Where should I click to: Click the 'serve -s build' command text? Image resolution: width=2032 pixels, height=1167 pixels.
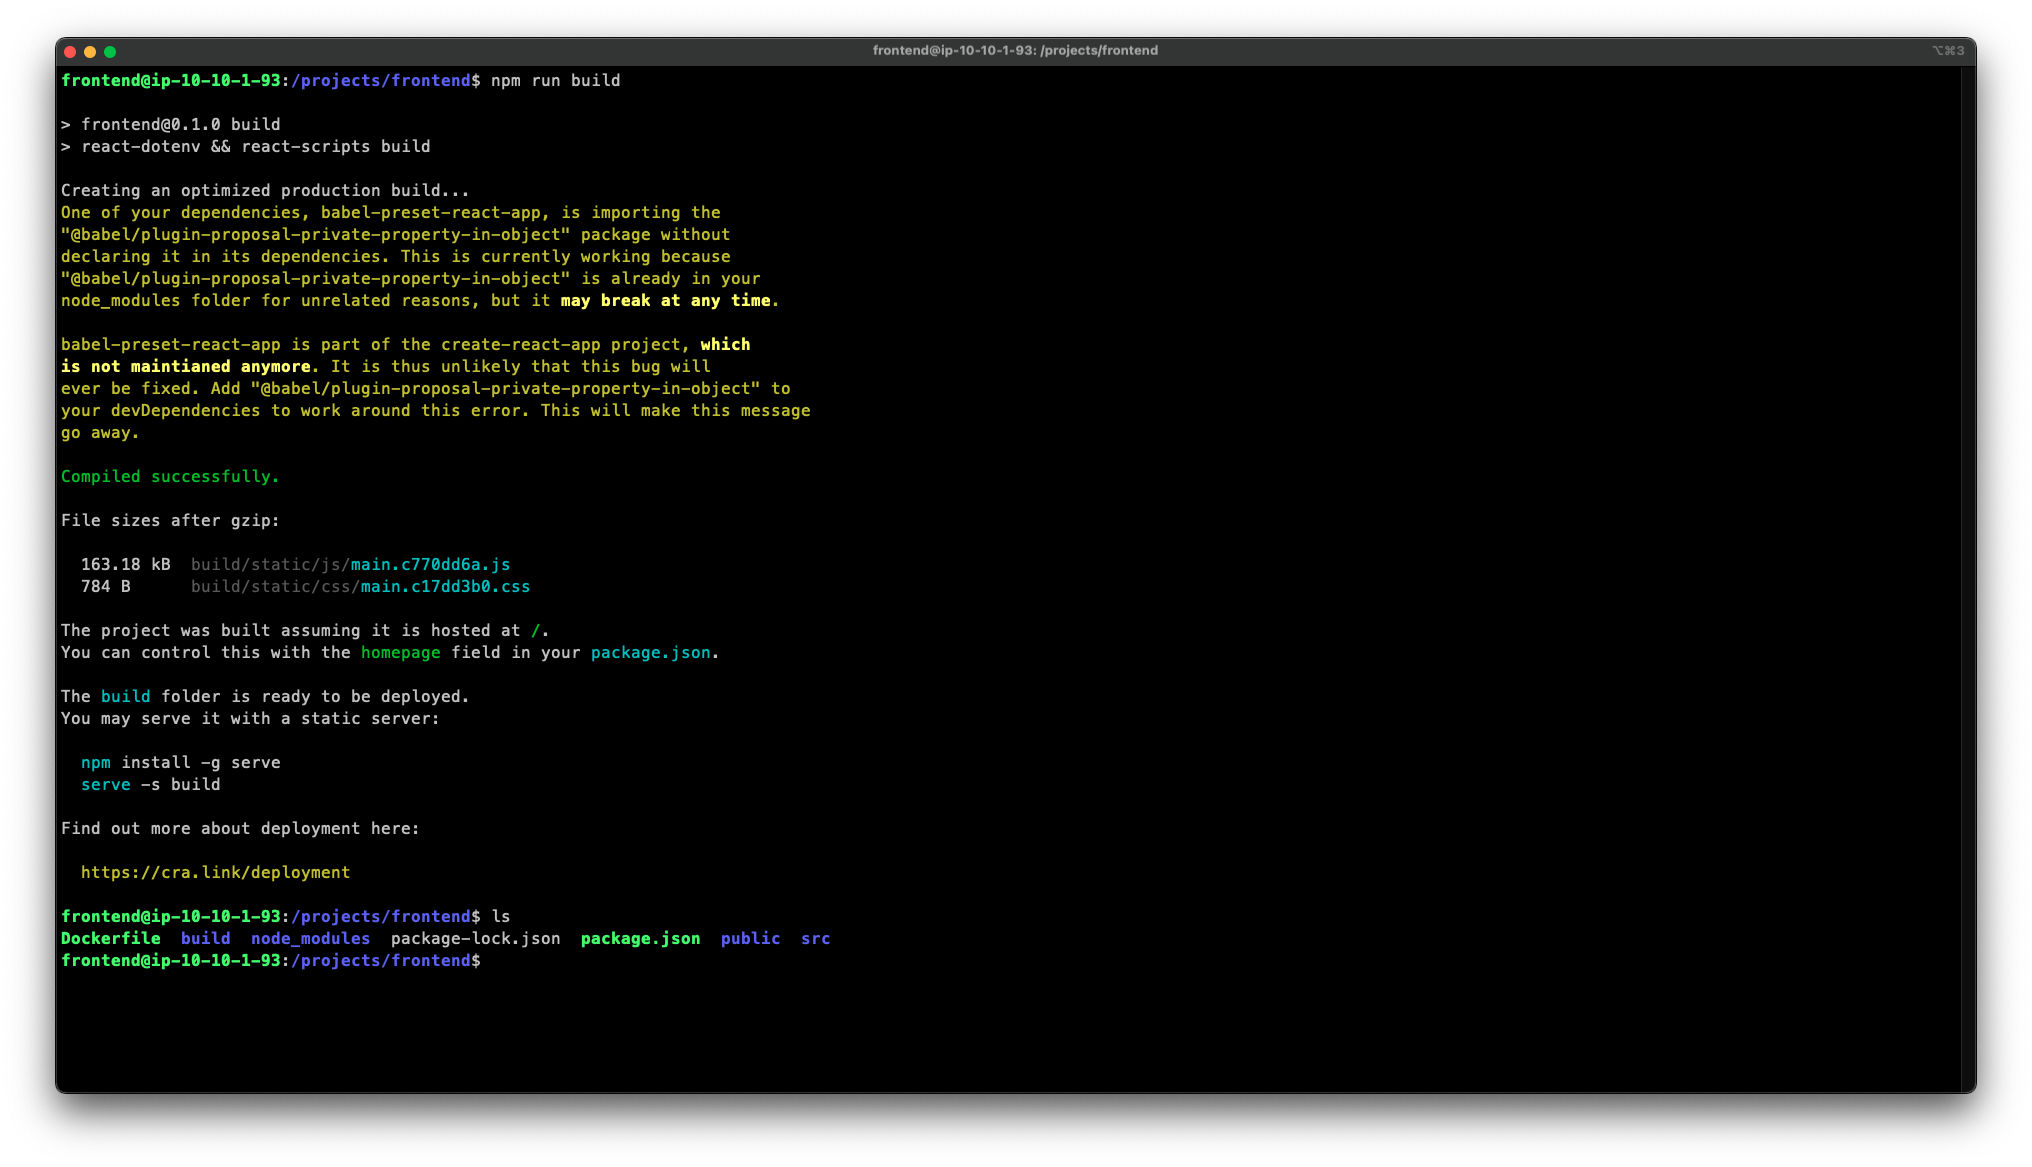[150, 785]
